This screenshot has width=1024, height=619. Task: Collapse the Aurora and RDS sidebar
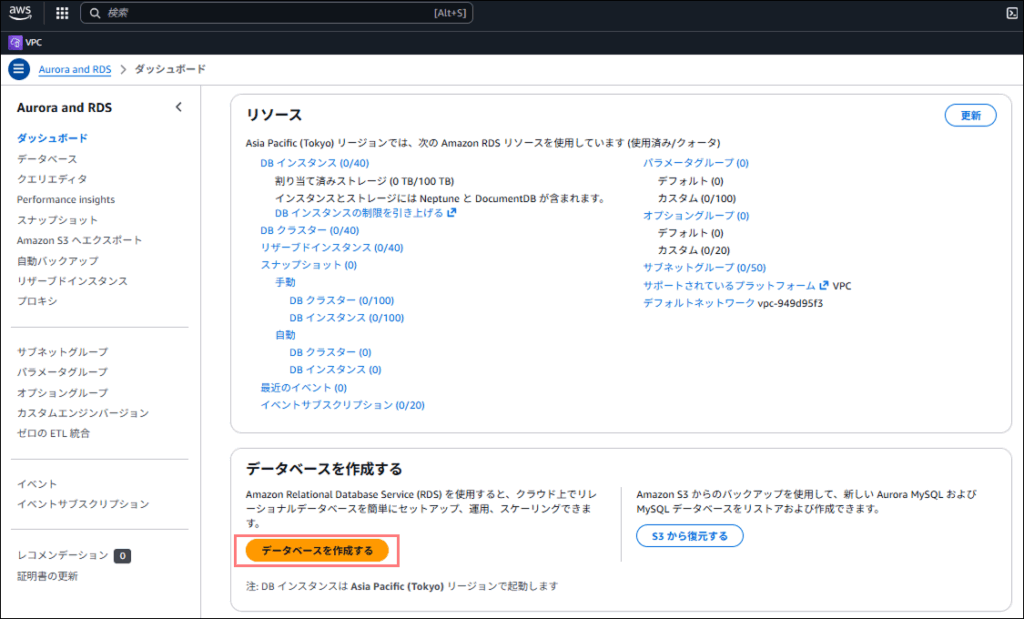pos(179,107)
